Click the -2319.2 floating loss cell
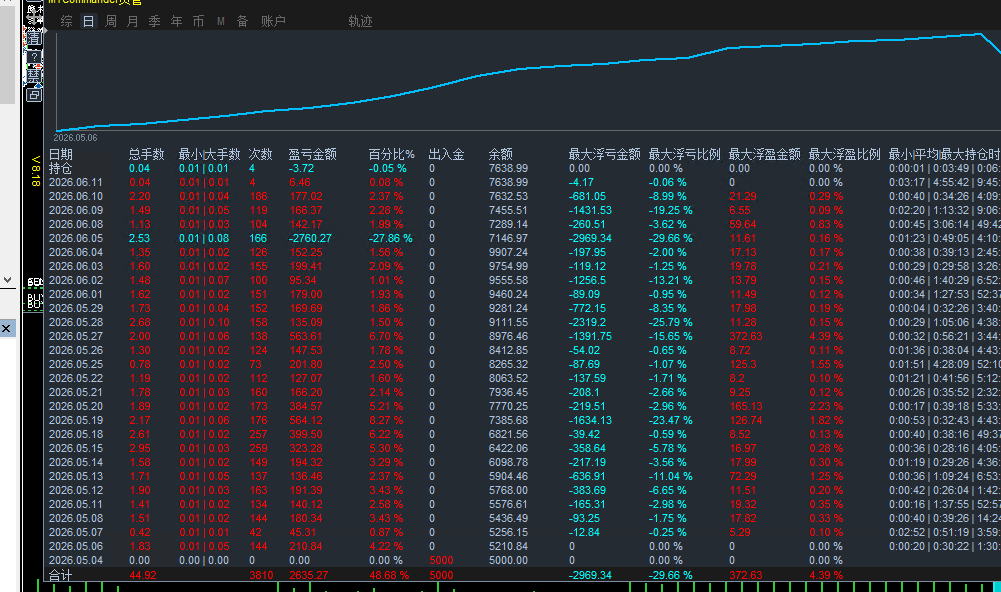The image size is (1001, 592). point(587,322)
